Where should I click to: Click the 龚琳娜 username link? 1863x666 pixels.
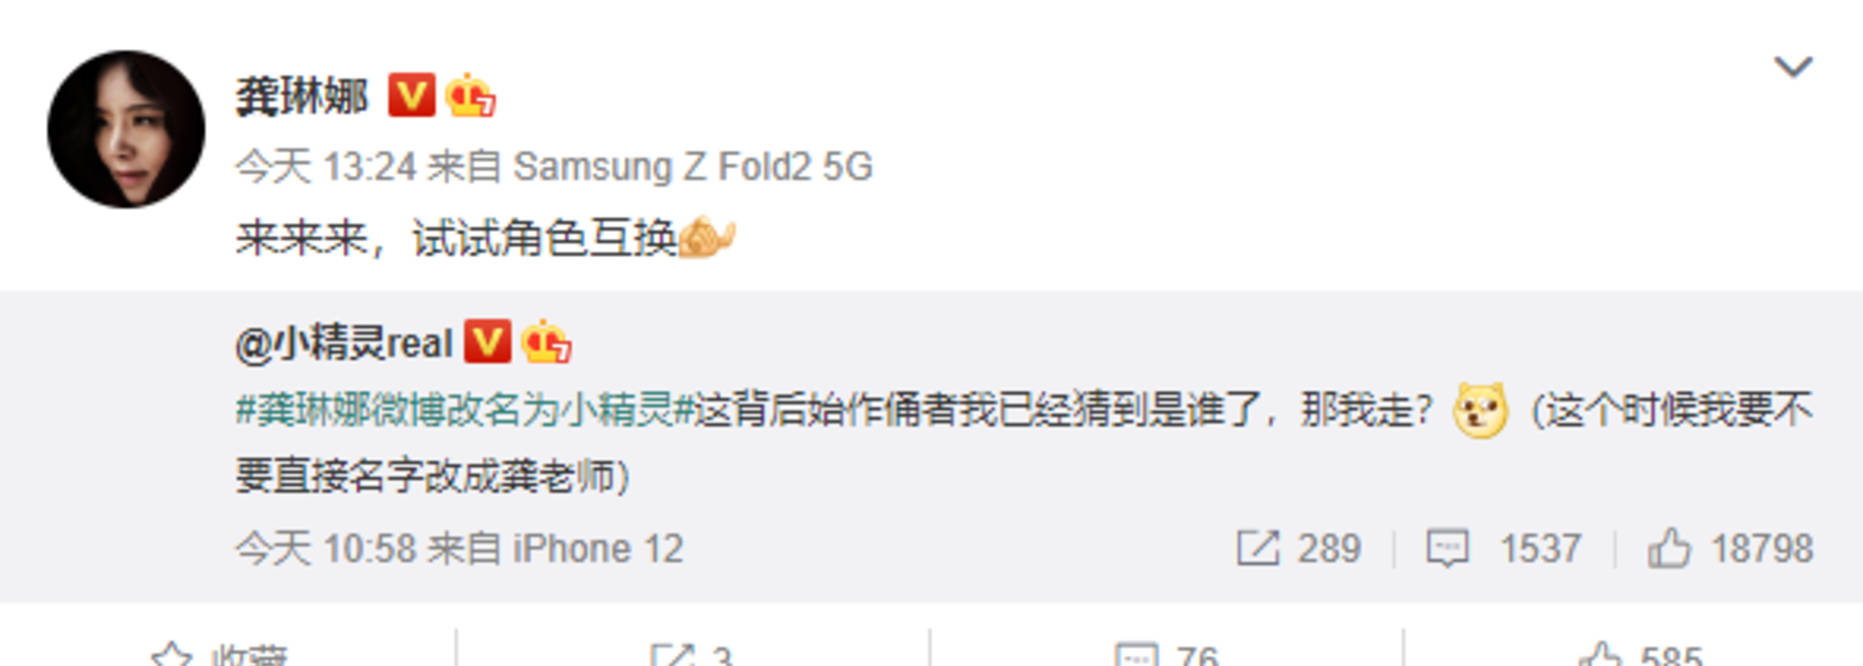(302, 96)
